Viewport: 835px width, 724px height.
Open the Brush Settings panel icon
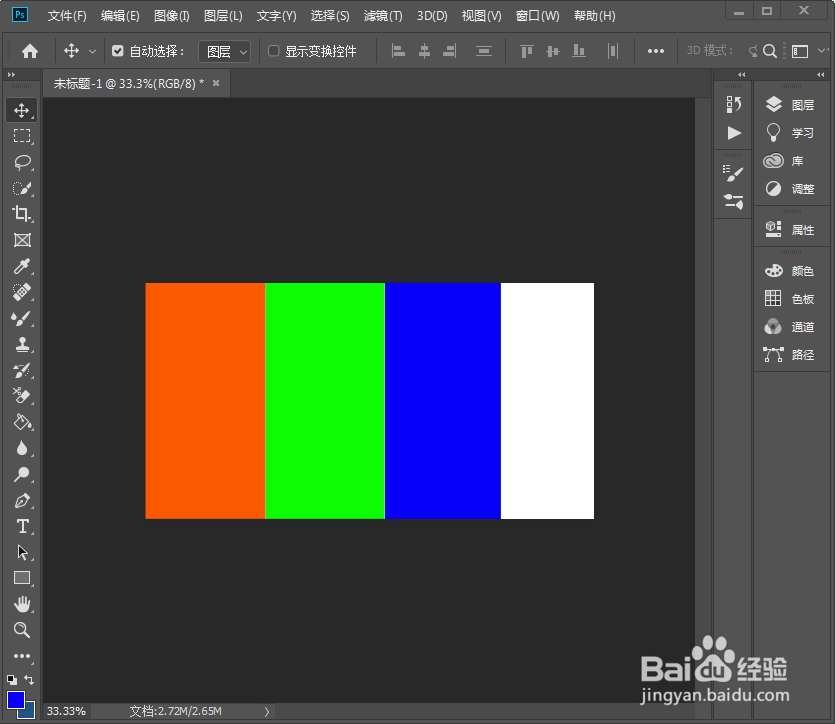[733, 173]
